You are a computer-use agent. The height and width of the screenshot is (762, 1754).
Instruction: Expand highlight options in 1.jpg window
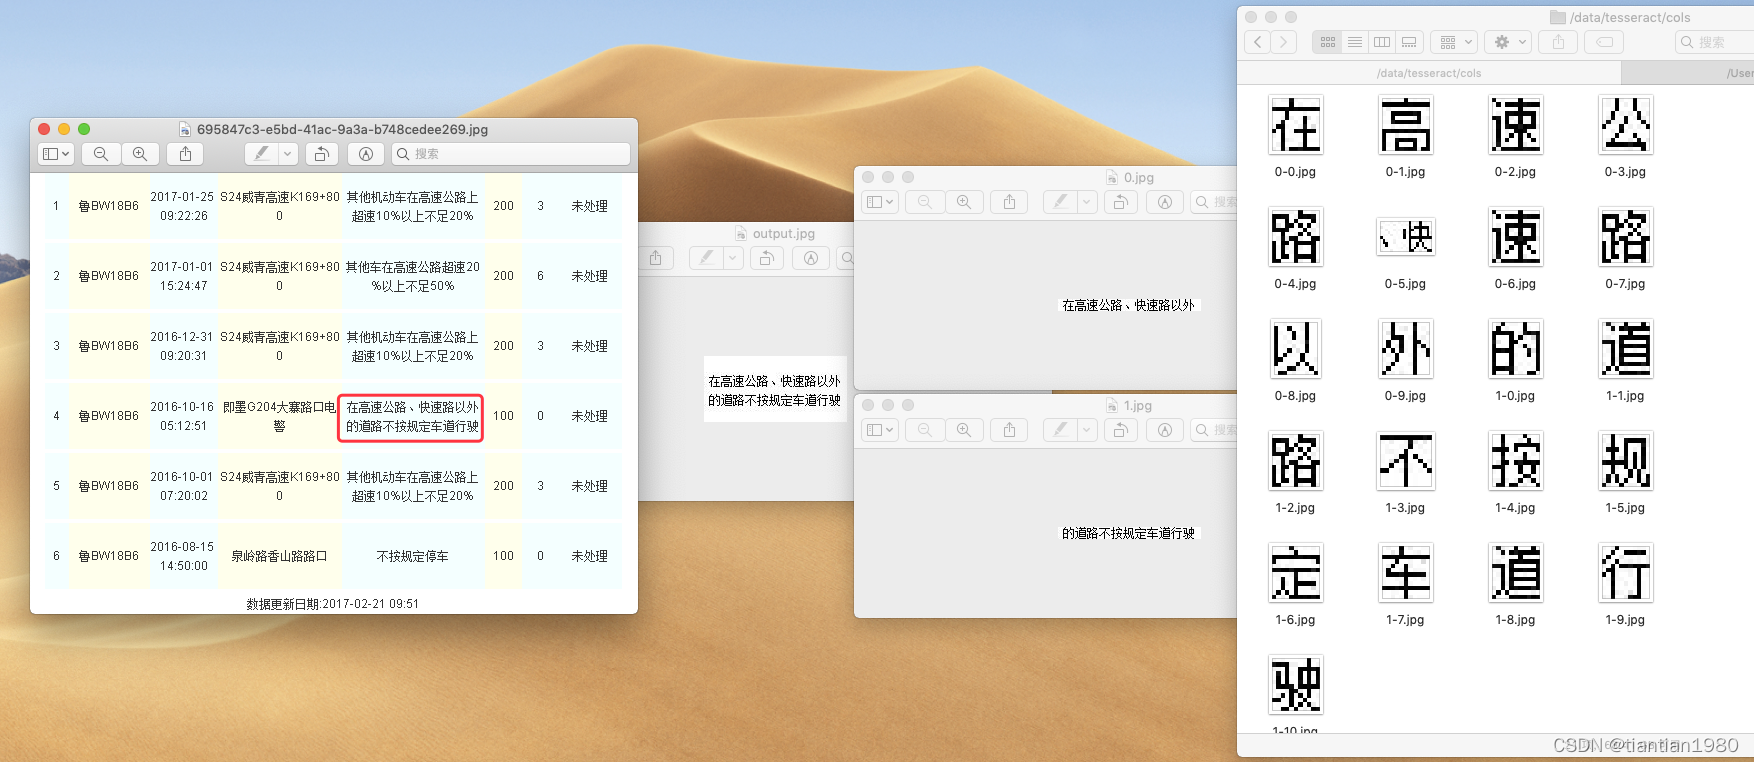click(x=1086, y=430)
